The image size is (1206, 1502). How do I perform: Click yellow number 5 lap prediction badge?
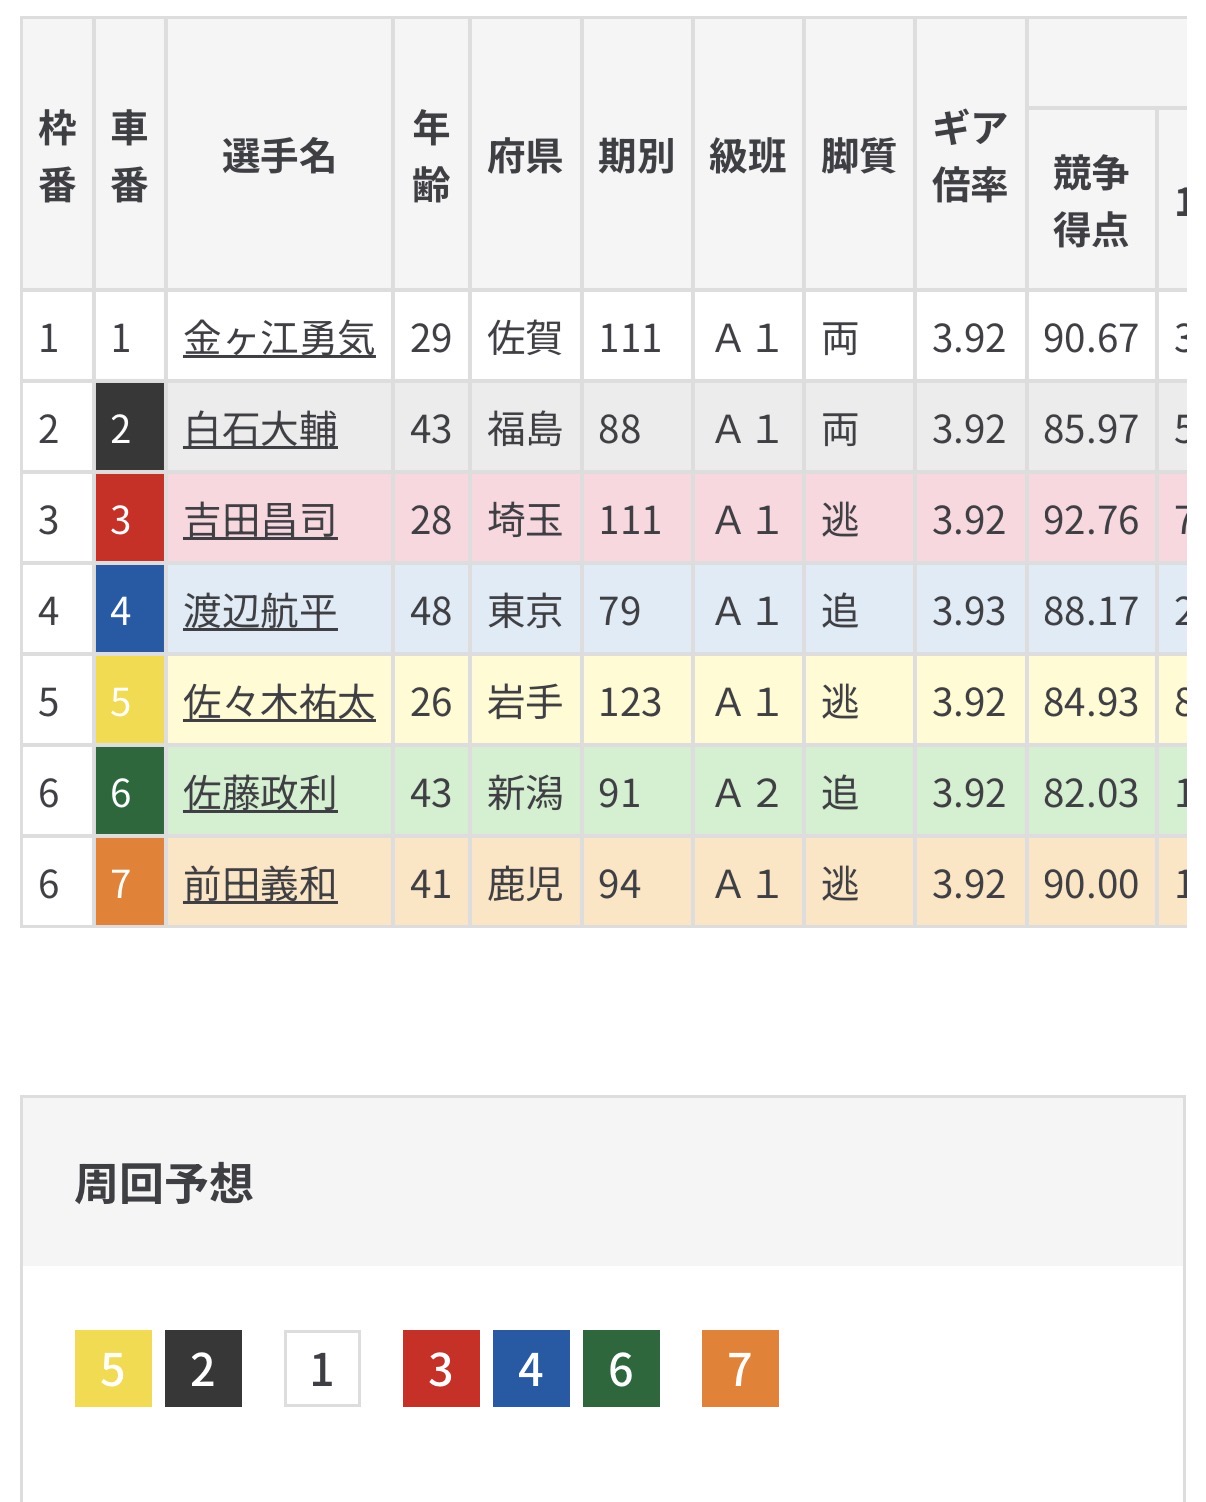pyautogui.click(x=113, y=1369)
